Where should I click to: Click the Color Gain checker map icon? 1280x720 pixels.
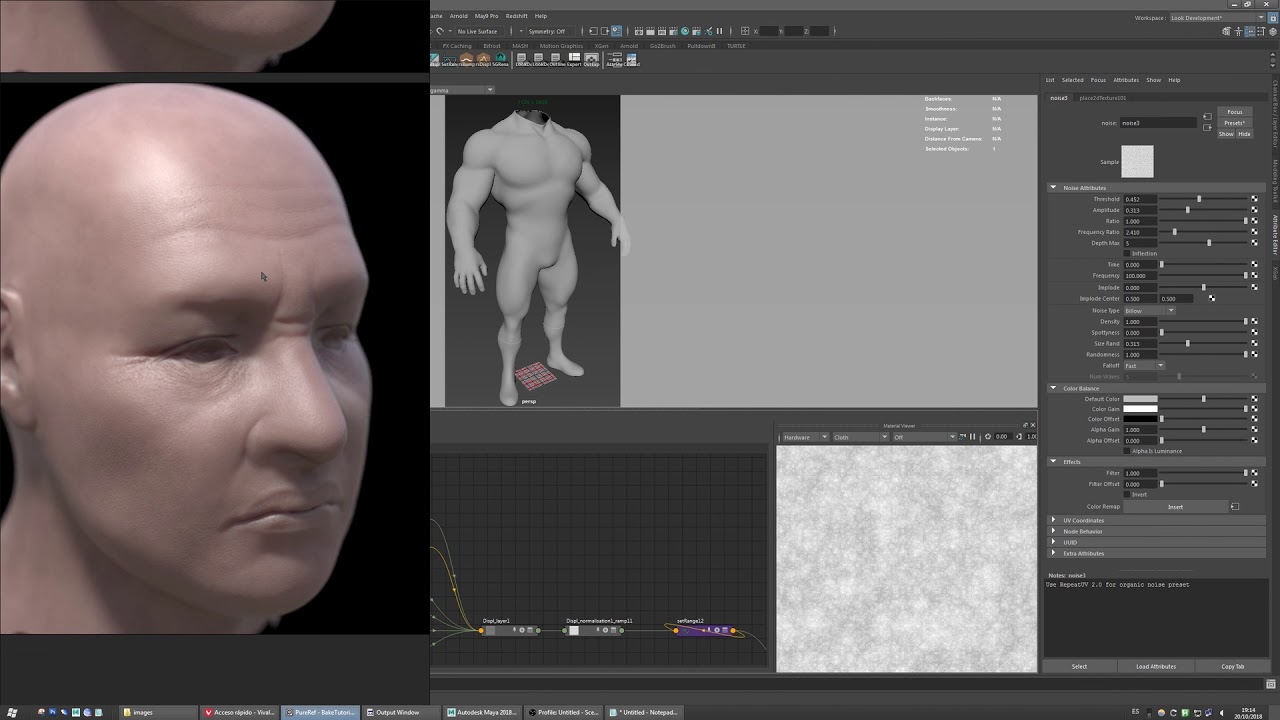[1254, 409]
